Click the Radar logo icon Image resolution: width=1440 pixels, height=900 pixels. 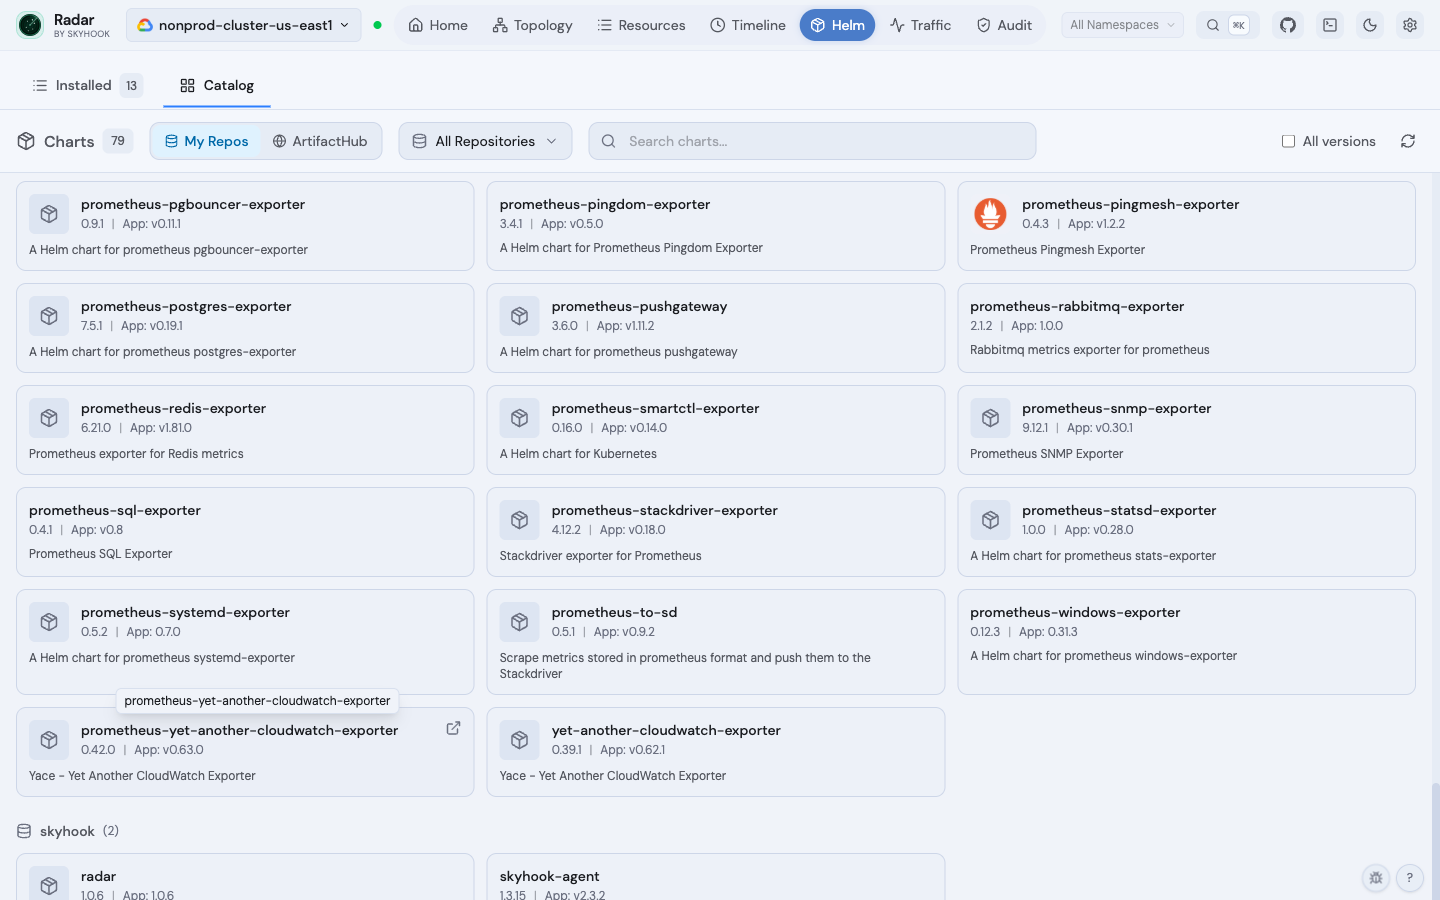(x=30, y=25)
